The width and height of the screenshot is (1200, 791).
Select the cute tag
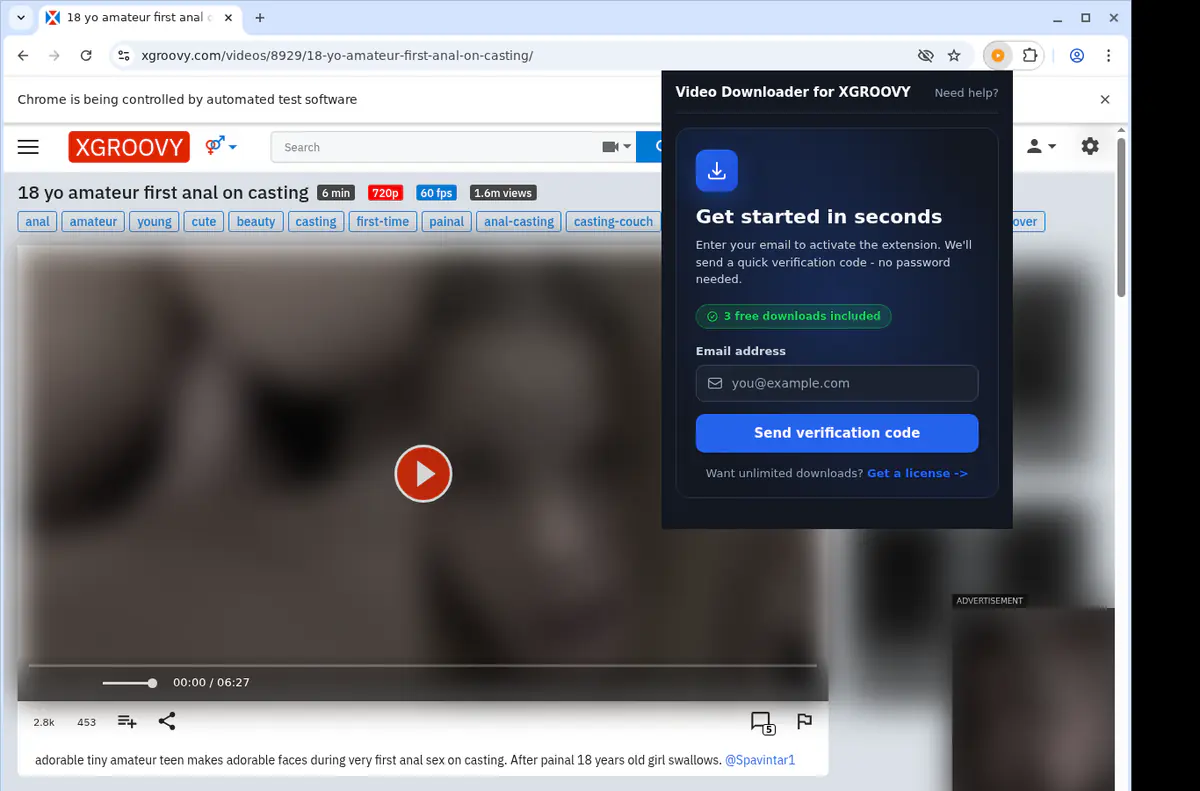[204, 222]
